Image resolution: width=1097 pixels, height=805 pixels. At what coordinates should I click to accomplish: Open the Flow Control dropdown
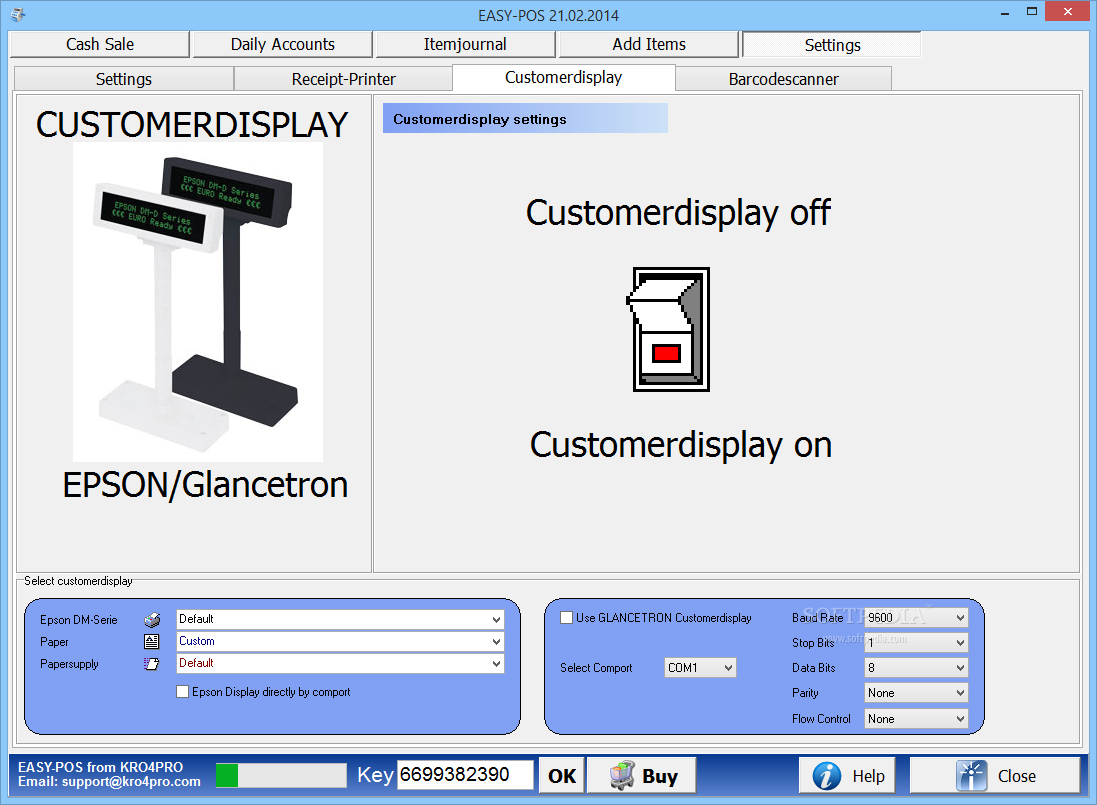tap(916, 718)
